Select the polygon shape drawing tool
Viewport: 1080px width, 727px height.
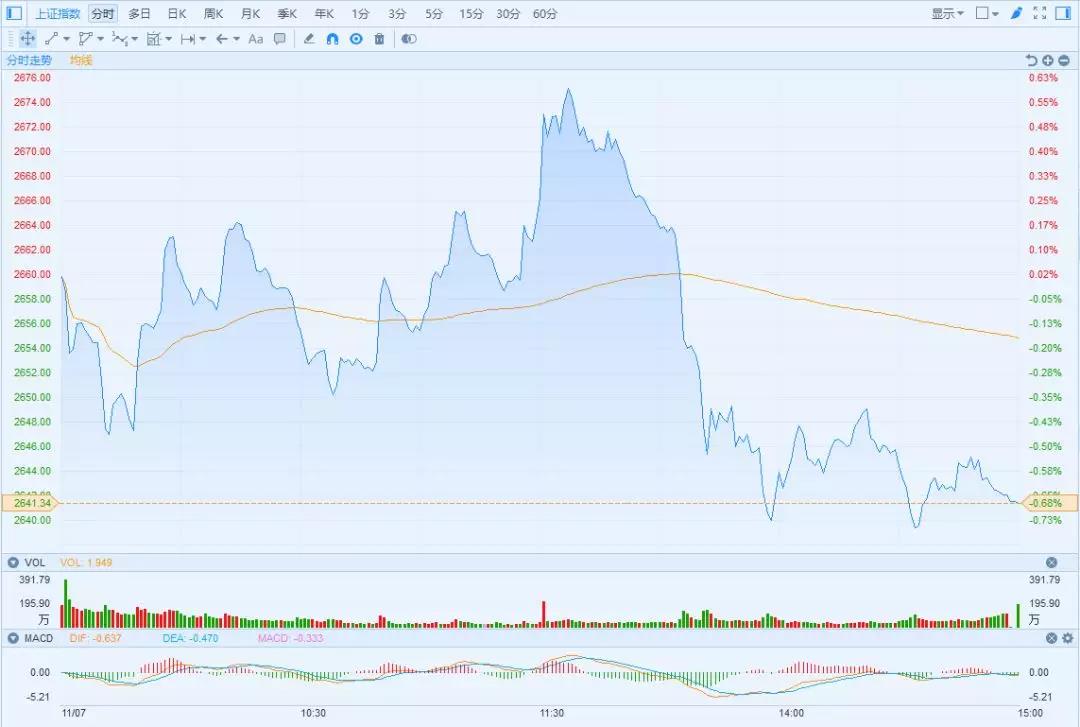(x=85, y=39)
